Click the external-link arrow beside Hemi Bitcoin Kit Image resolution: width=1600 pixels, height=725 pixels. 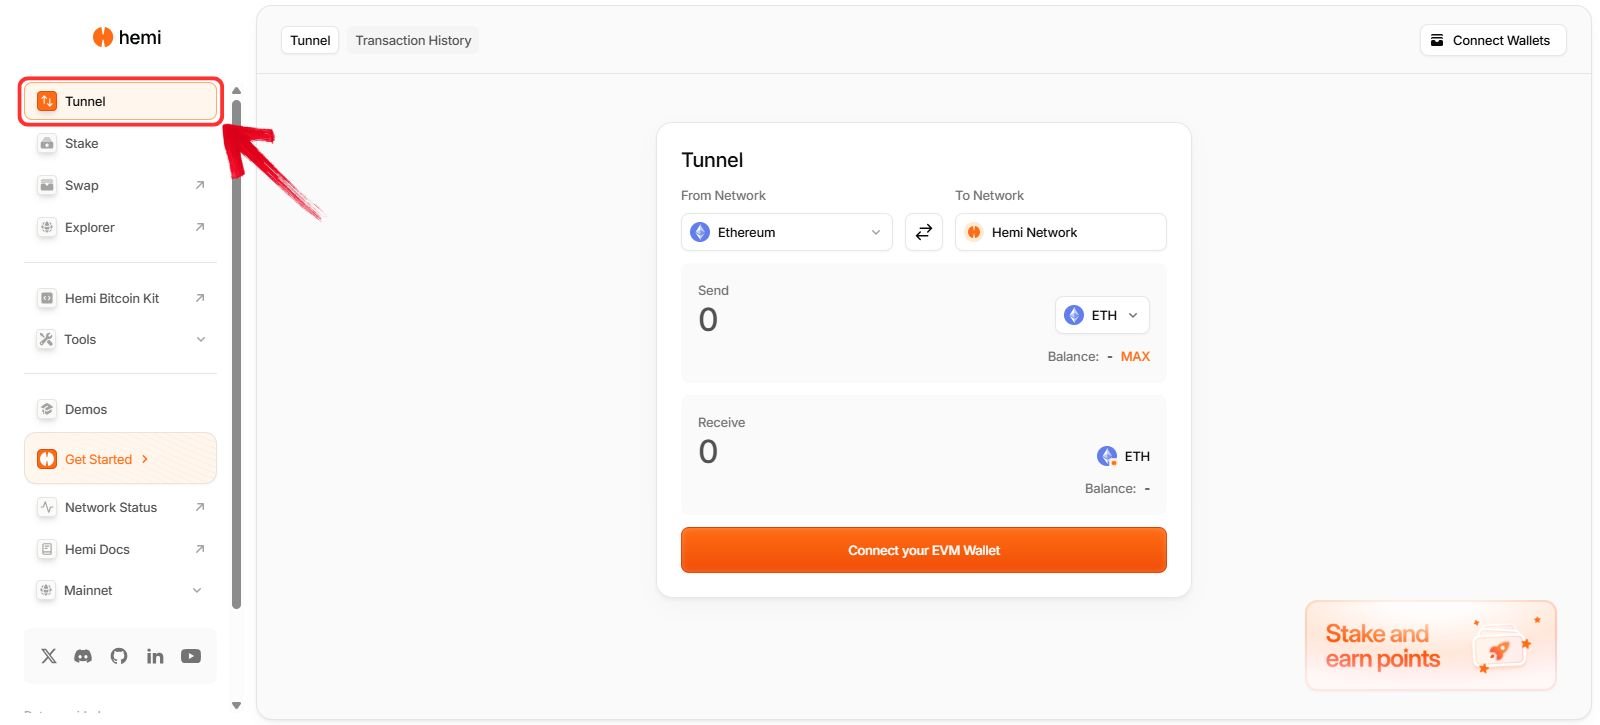[x=200, y=298]
